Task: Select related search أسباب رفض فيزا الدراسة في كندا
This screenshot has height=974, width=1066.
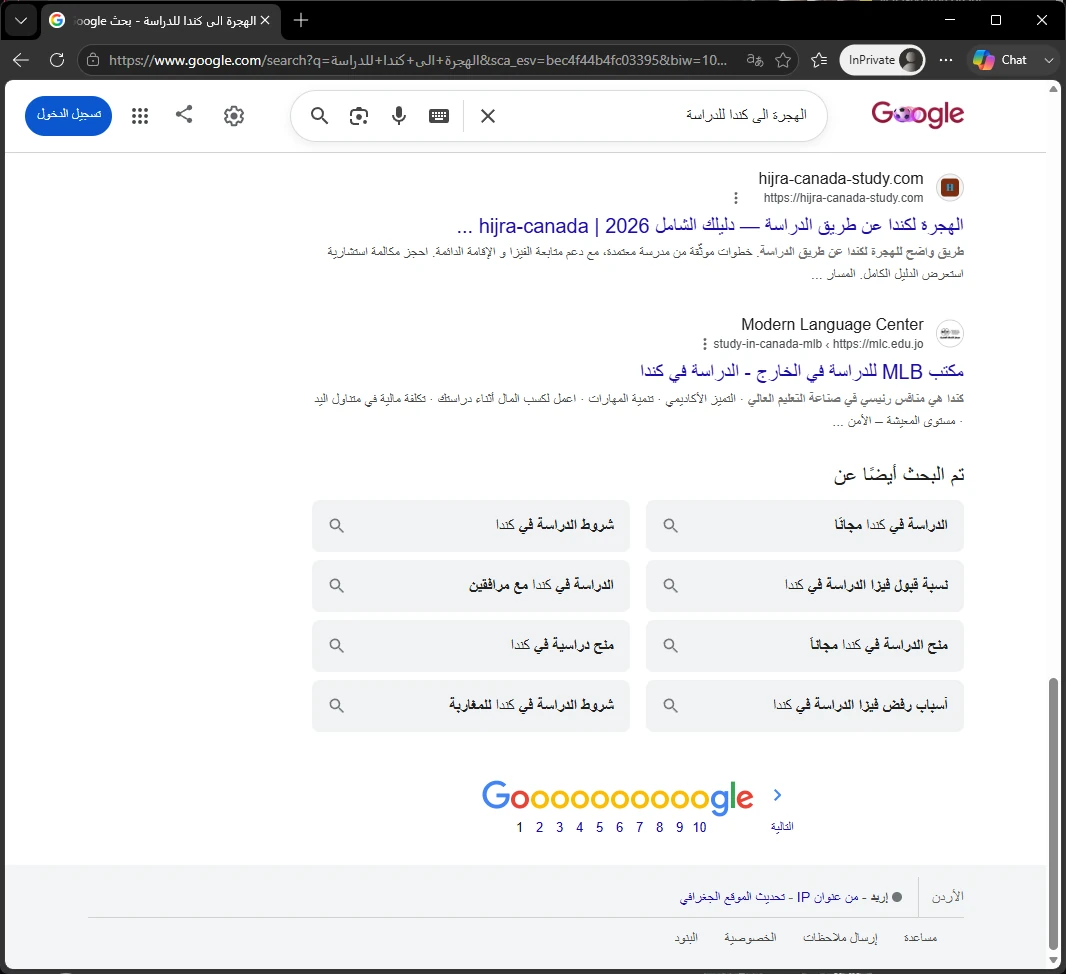Action: tap(804, 706)
